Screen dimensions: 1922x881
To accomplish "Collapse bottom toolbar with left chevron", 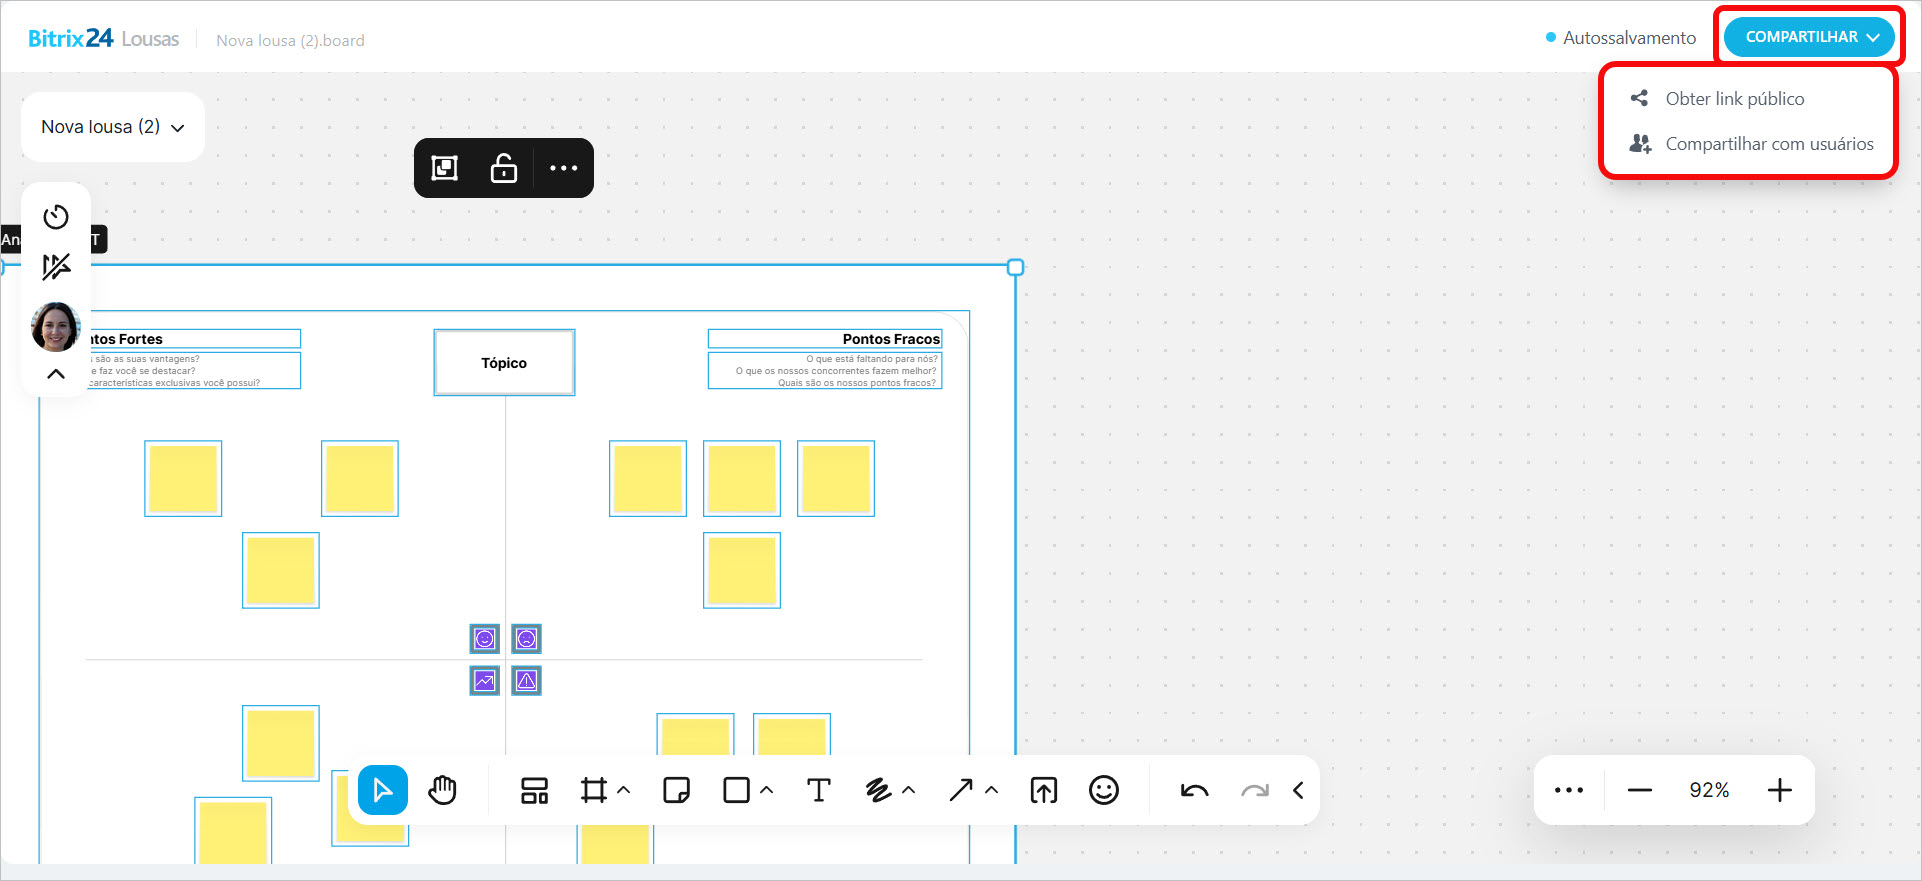I will [1298, 791].
